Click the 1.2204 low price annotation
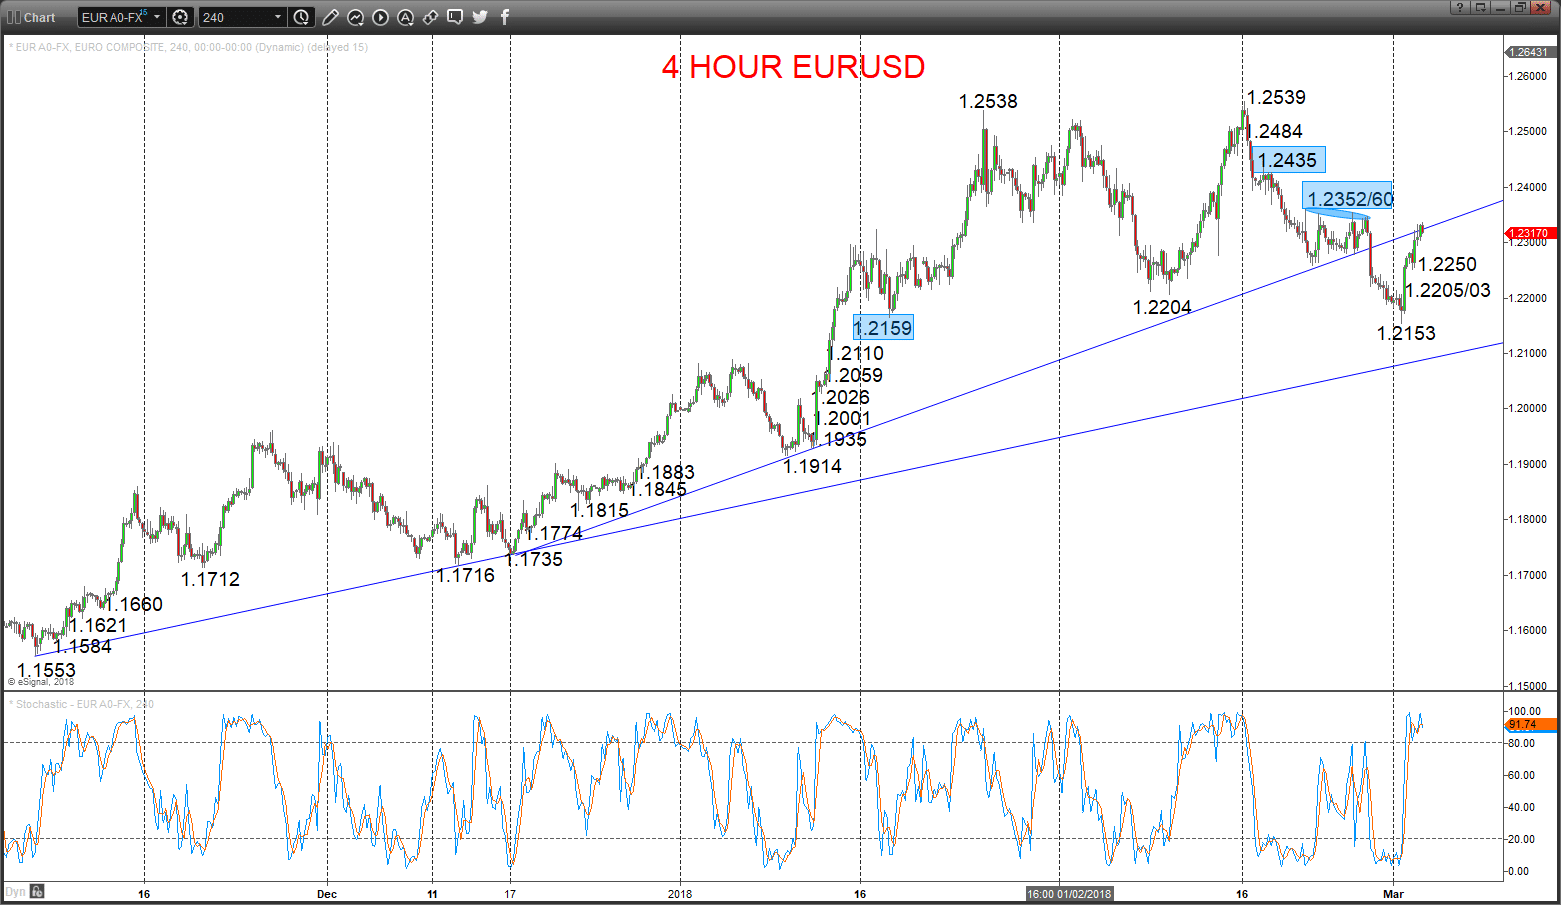The image size is (1561, 905). click(1162, 307)
